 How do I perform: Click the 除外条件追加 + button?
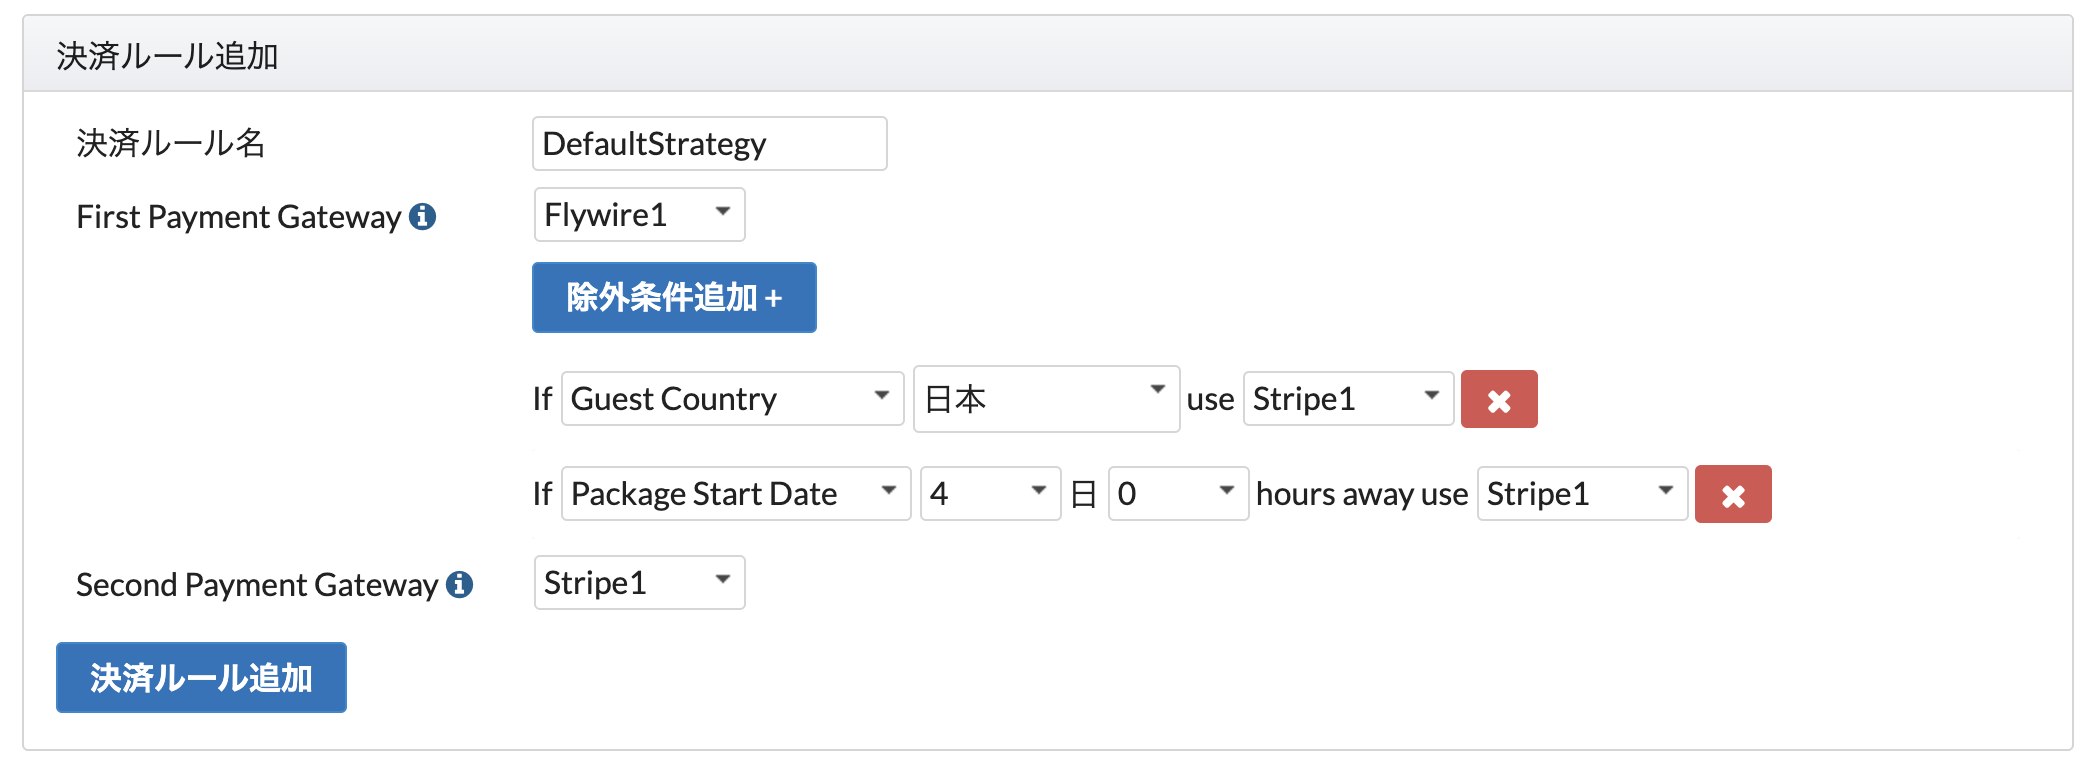(x=674, y=298)
